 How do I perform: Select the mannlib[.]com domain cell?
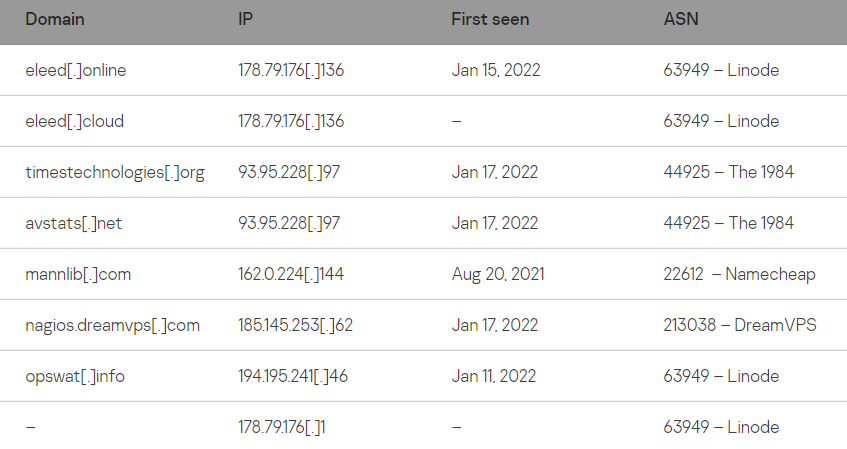pos(78,274)
